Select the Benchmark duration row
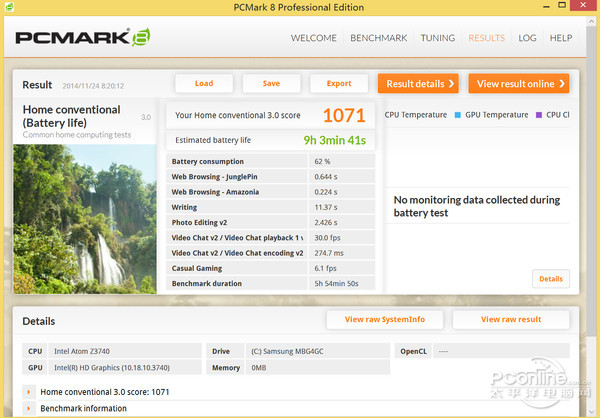600x418 pixels. [x=271, y=284]
